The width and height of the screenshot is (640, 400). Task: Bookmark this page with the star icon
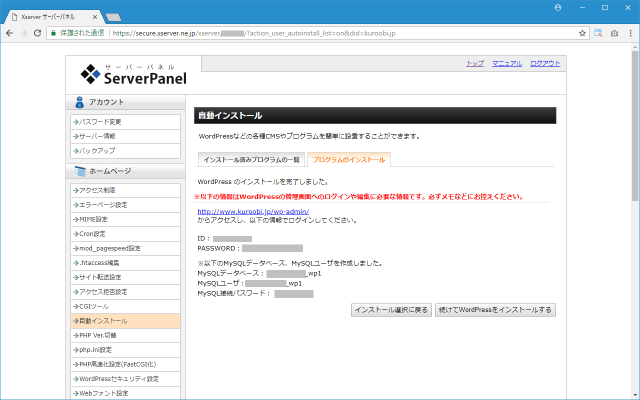pyautogui.click(x=583, y=32)
